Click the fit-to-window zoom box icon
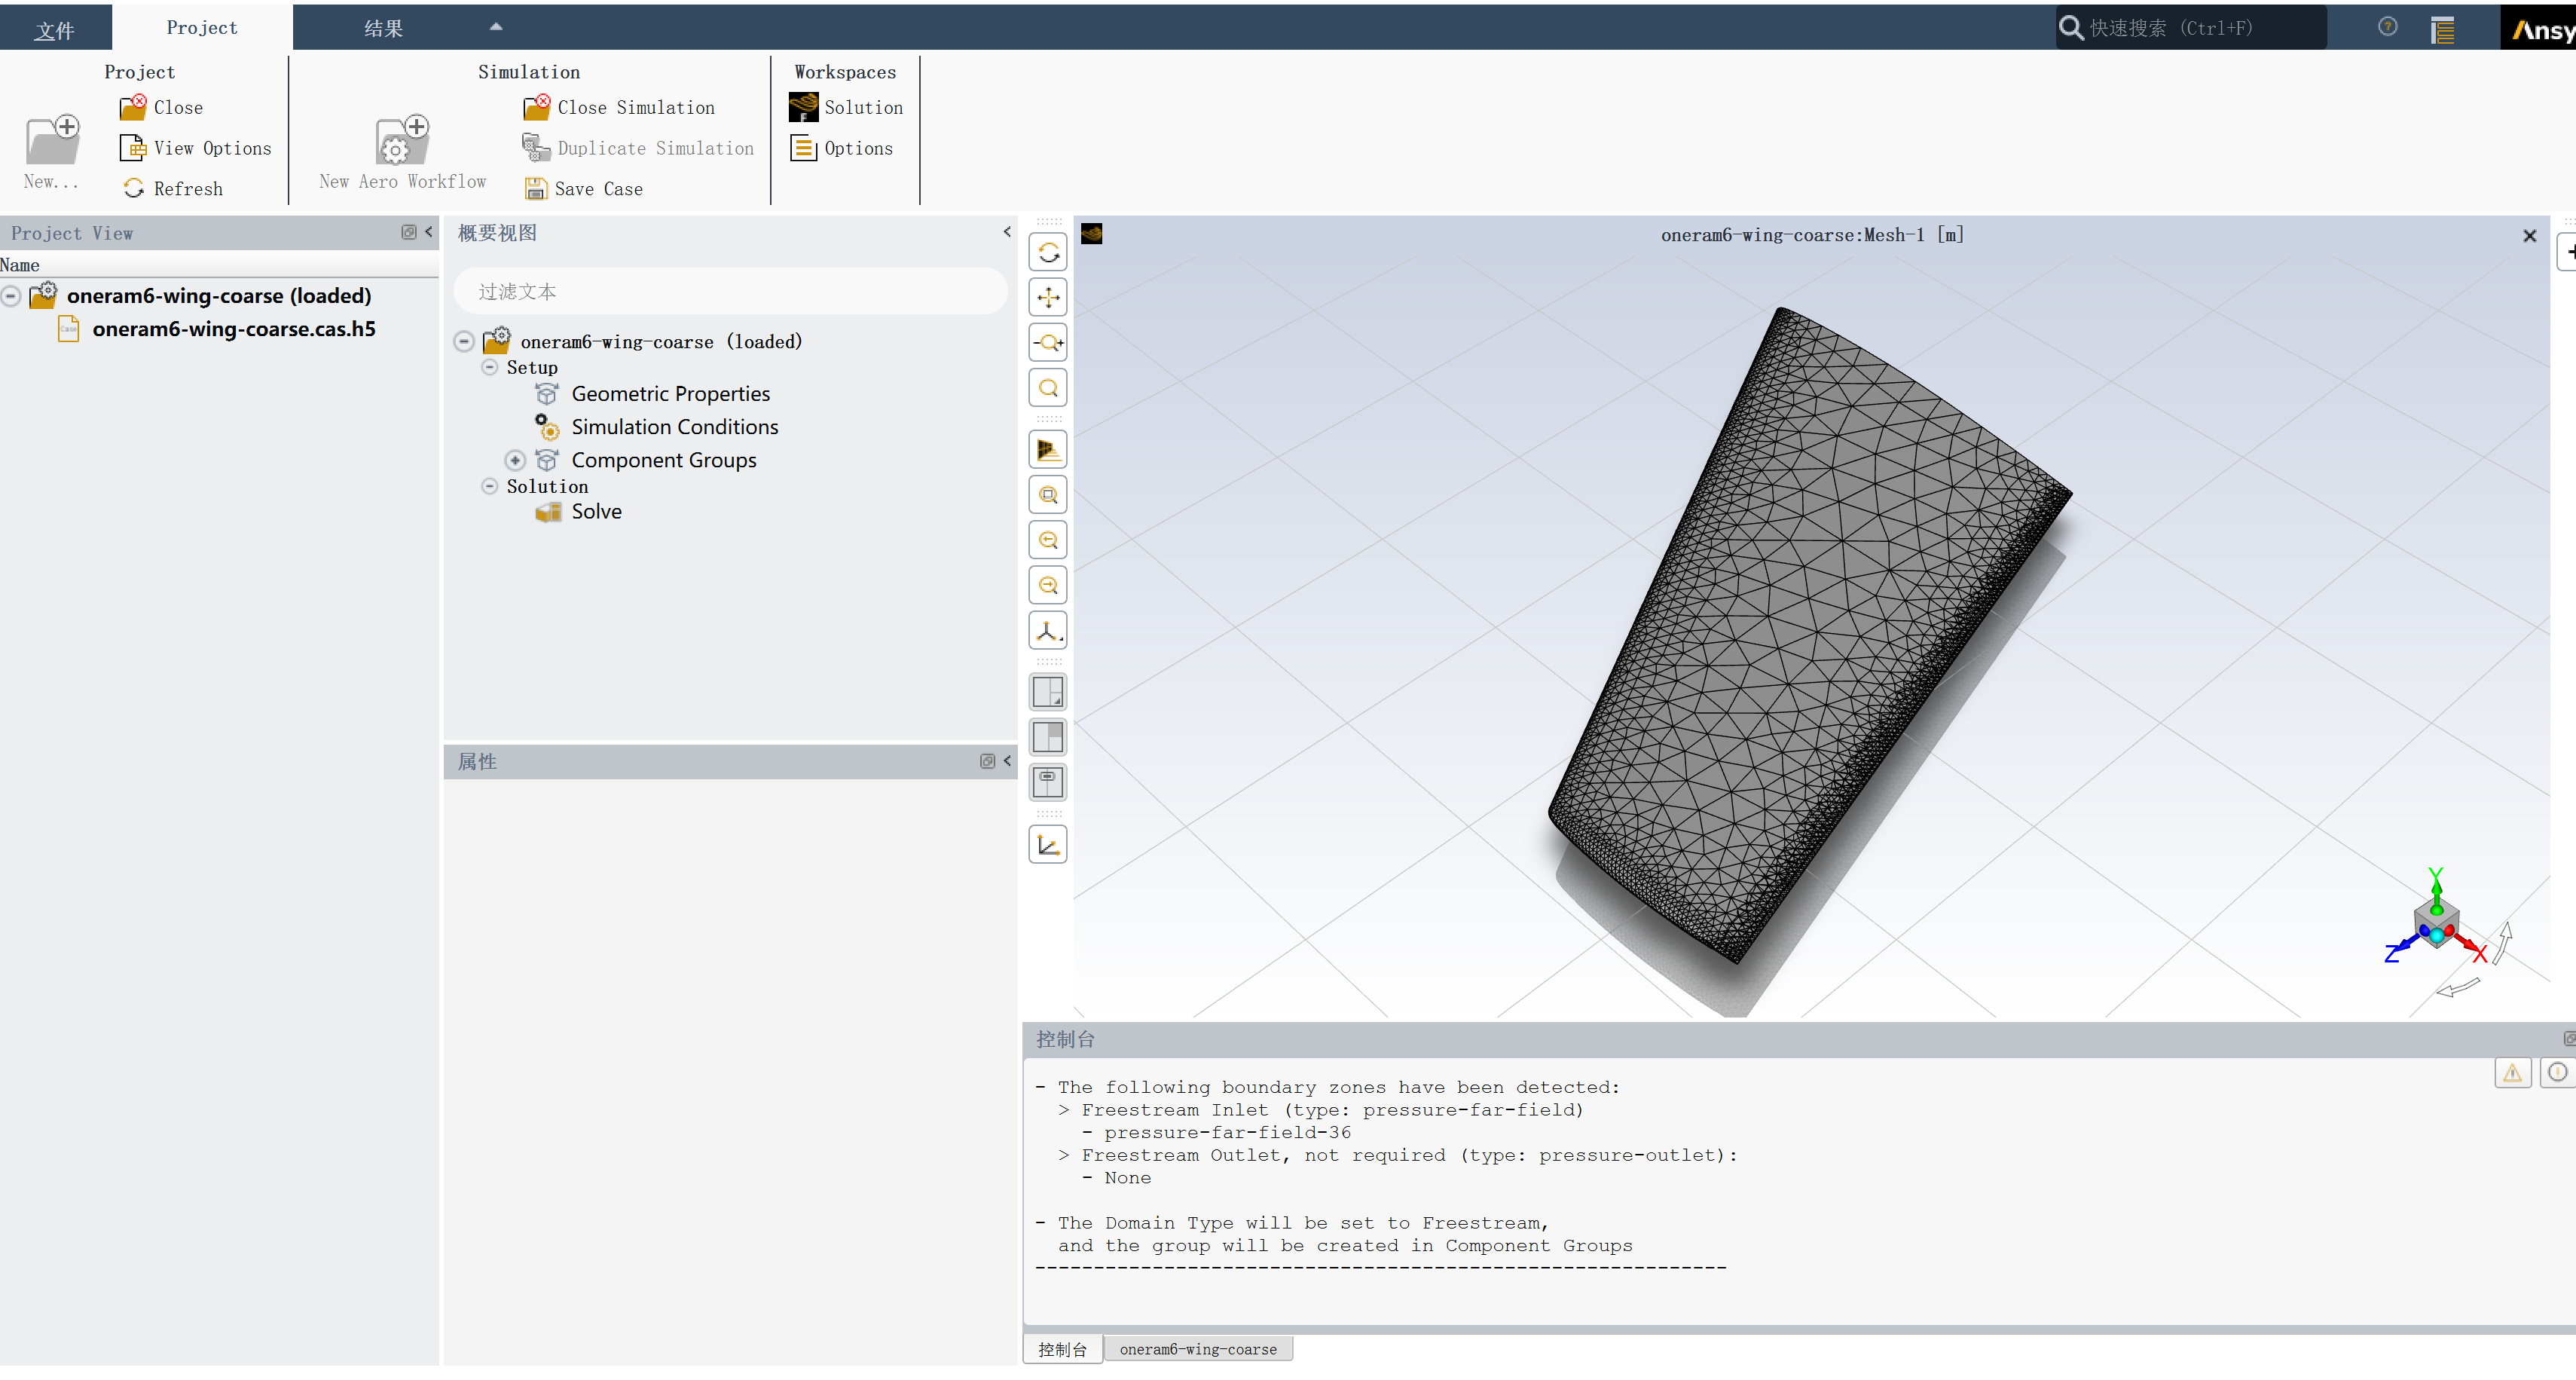Viewport: 2576px width, 1380px height. pos(1047,495)
